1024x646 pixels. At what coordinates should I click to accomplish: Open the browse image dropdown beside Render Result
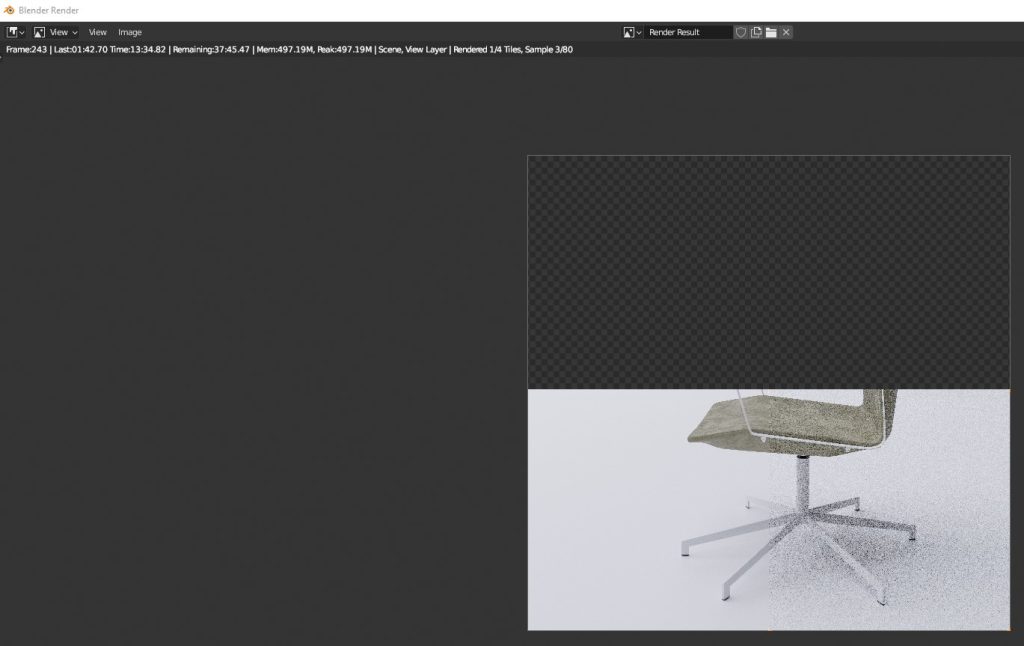632,32
